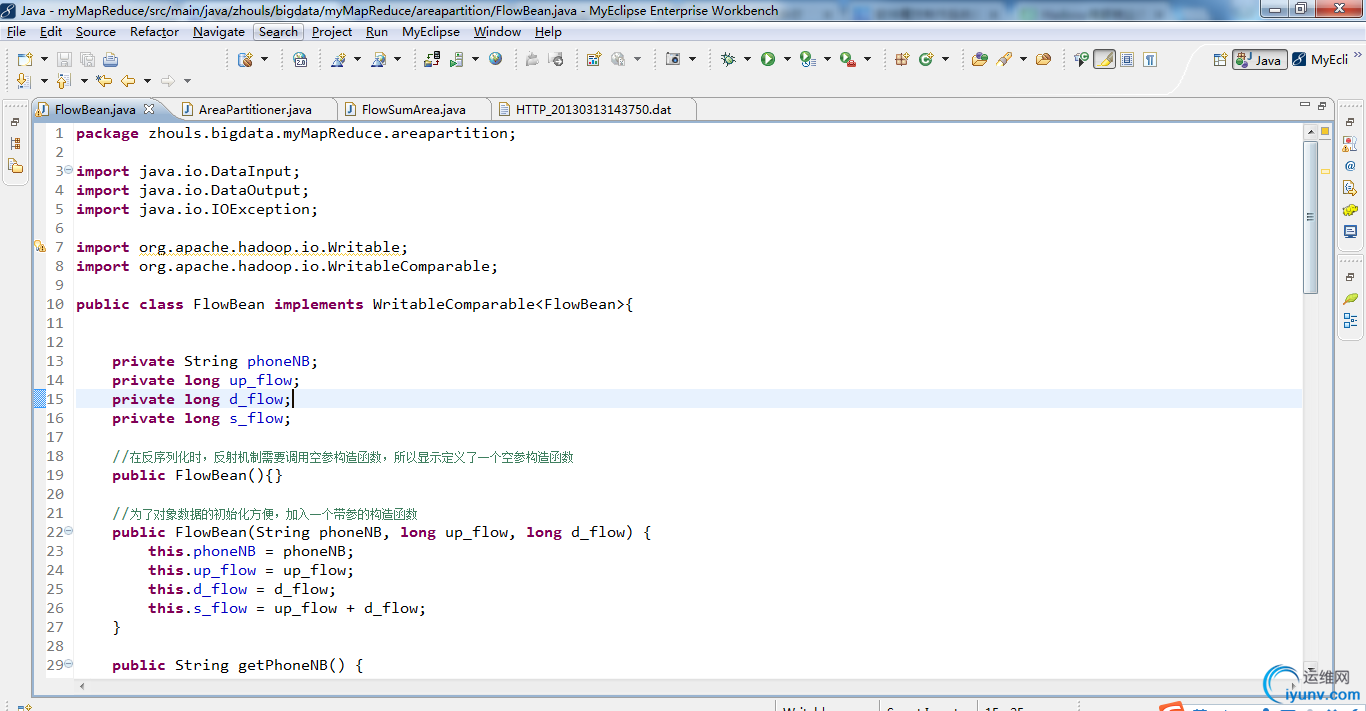The width and height of the screenshot is (1366, 711).
Task: Open dropdown next to New Java Class icon
Action: tap(945, 60)
